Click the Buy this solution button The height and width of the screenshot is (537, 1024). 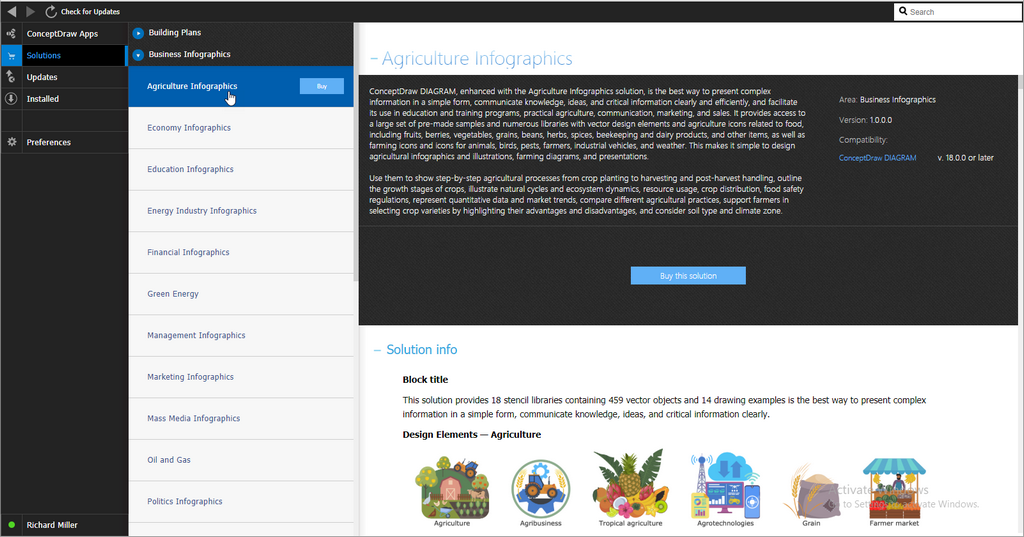click(688, 276)
